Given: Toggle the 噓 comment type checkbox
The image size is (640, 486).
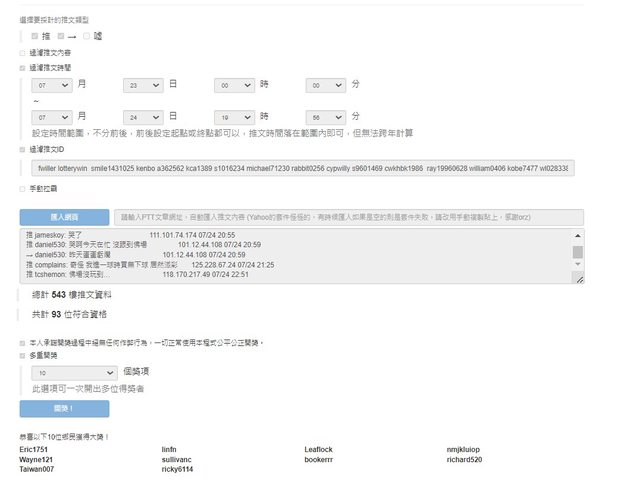Looking at the screenshot, I should tap(87, 36).
